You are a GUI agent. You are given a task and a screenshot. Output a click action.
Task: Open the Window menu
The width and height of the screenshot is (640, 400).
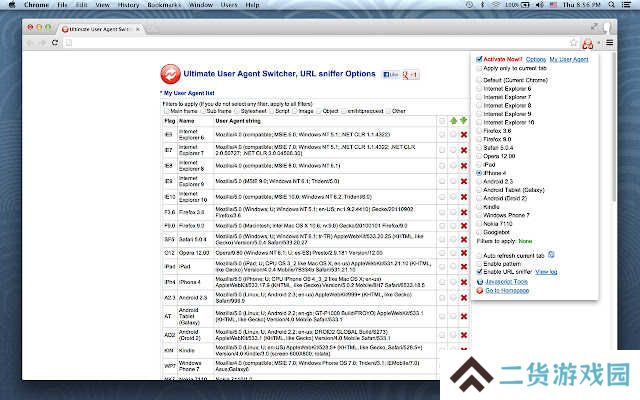coord(201,5)
